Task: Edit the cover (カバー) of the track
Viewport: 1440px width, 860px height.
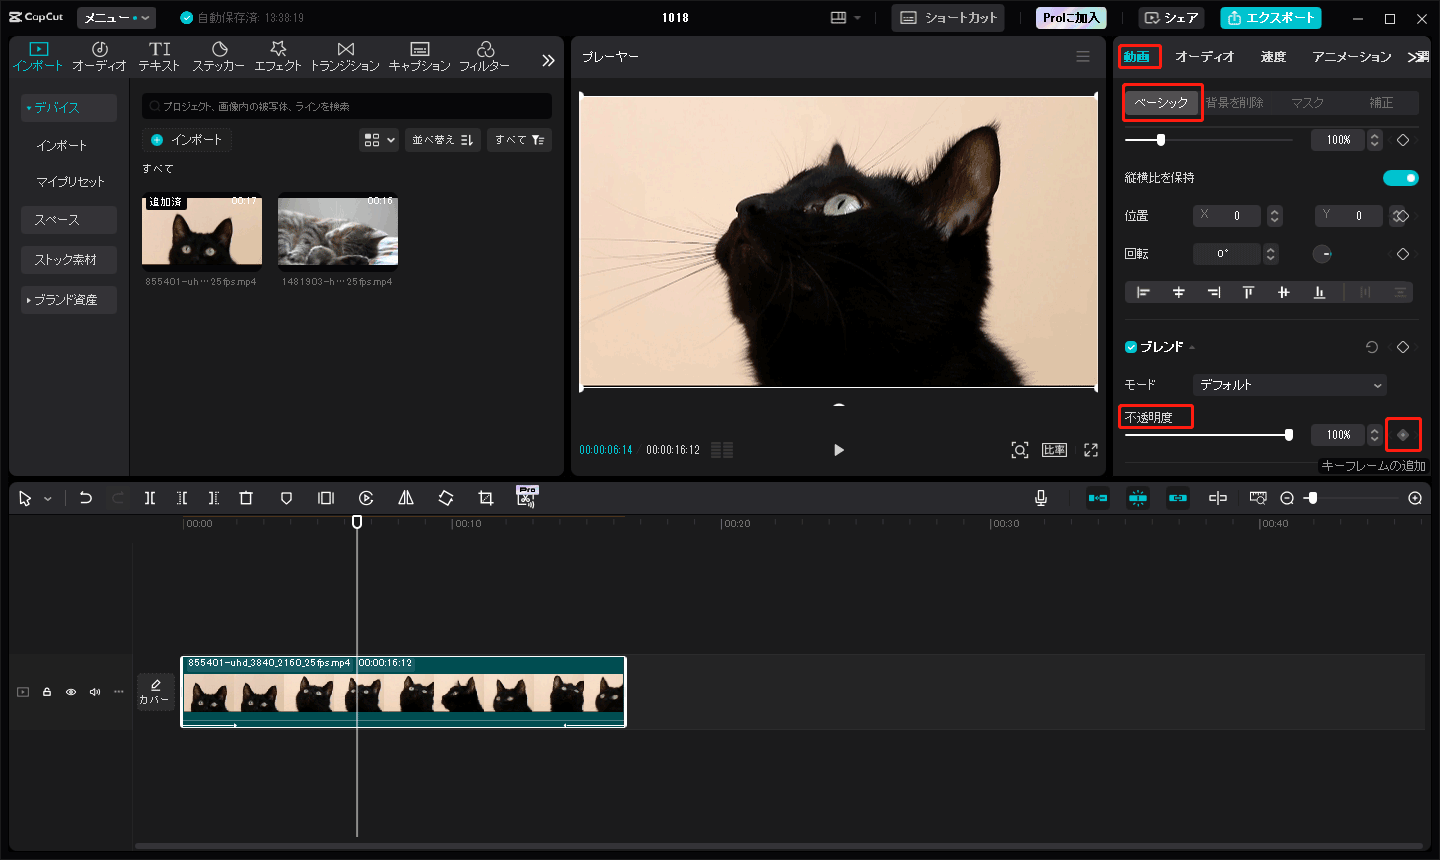Action: tap(155, 692)
